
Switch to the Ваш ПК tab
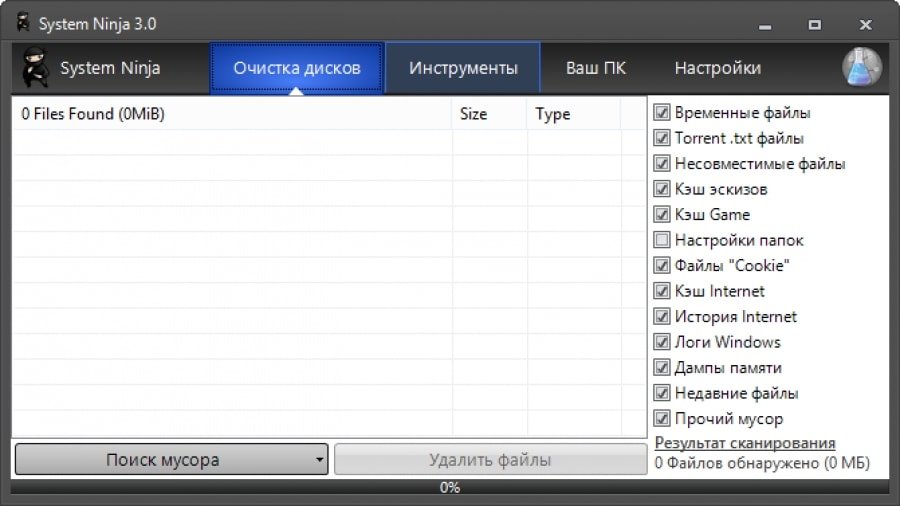tap(596, 68)
